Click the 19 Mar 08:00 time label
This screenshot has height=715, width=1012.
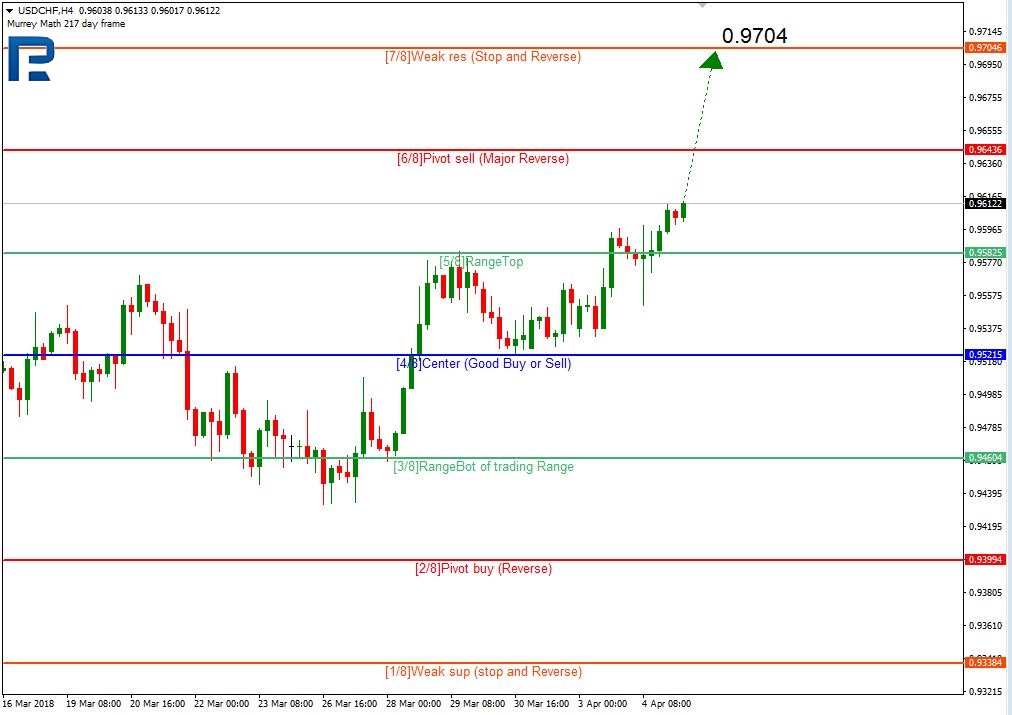pyautogui.click(x=94, y=703)
